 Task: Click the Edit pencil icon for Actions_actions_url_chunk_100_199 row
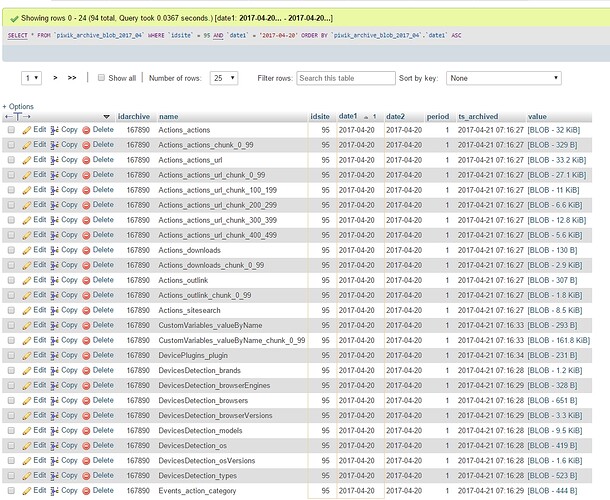tap(26, 190)
